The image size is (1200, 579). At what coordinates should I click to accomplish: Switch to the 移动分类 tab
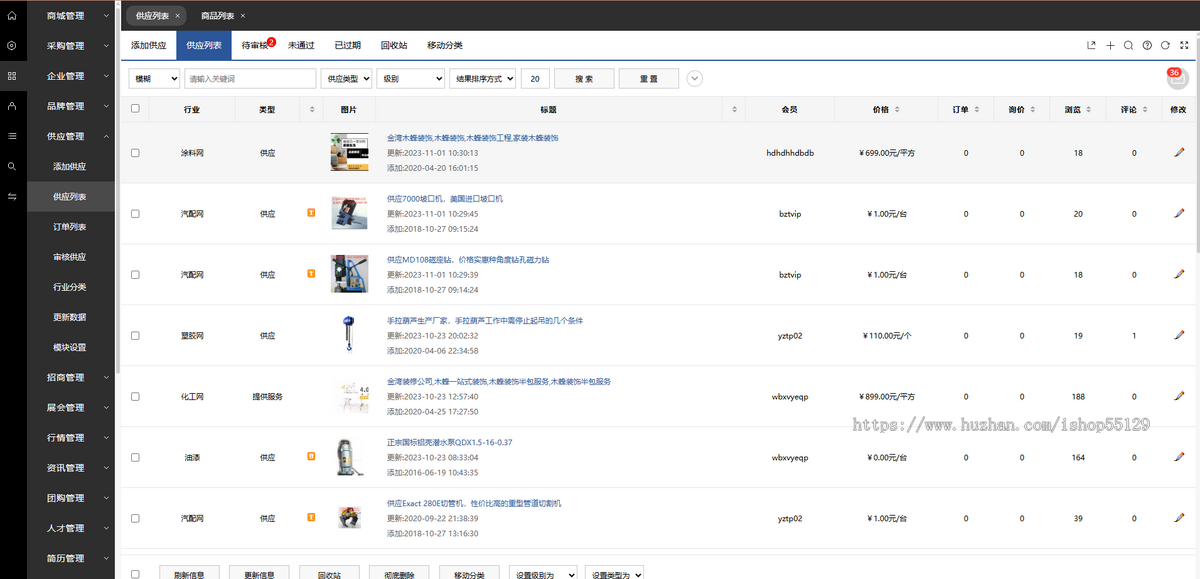coord(444,45)
